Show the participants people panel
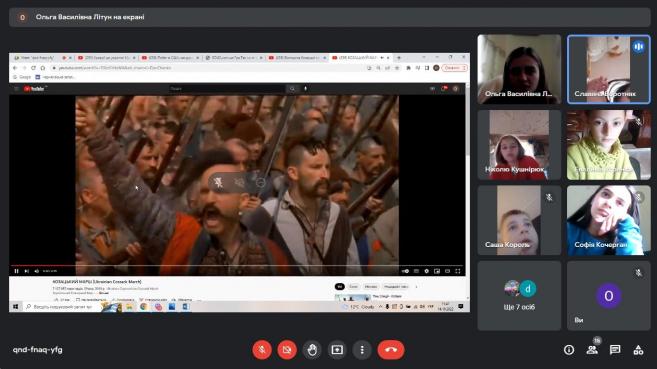The image size is (657, 369). 592,350
